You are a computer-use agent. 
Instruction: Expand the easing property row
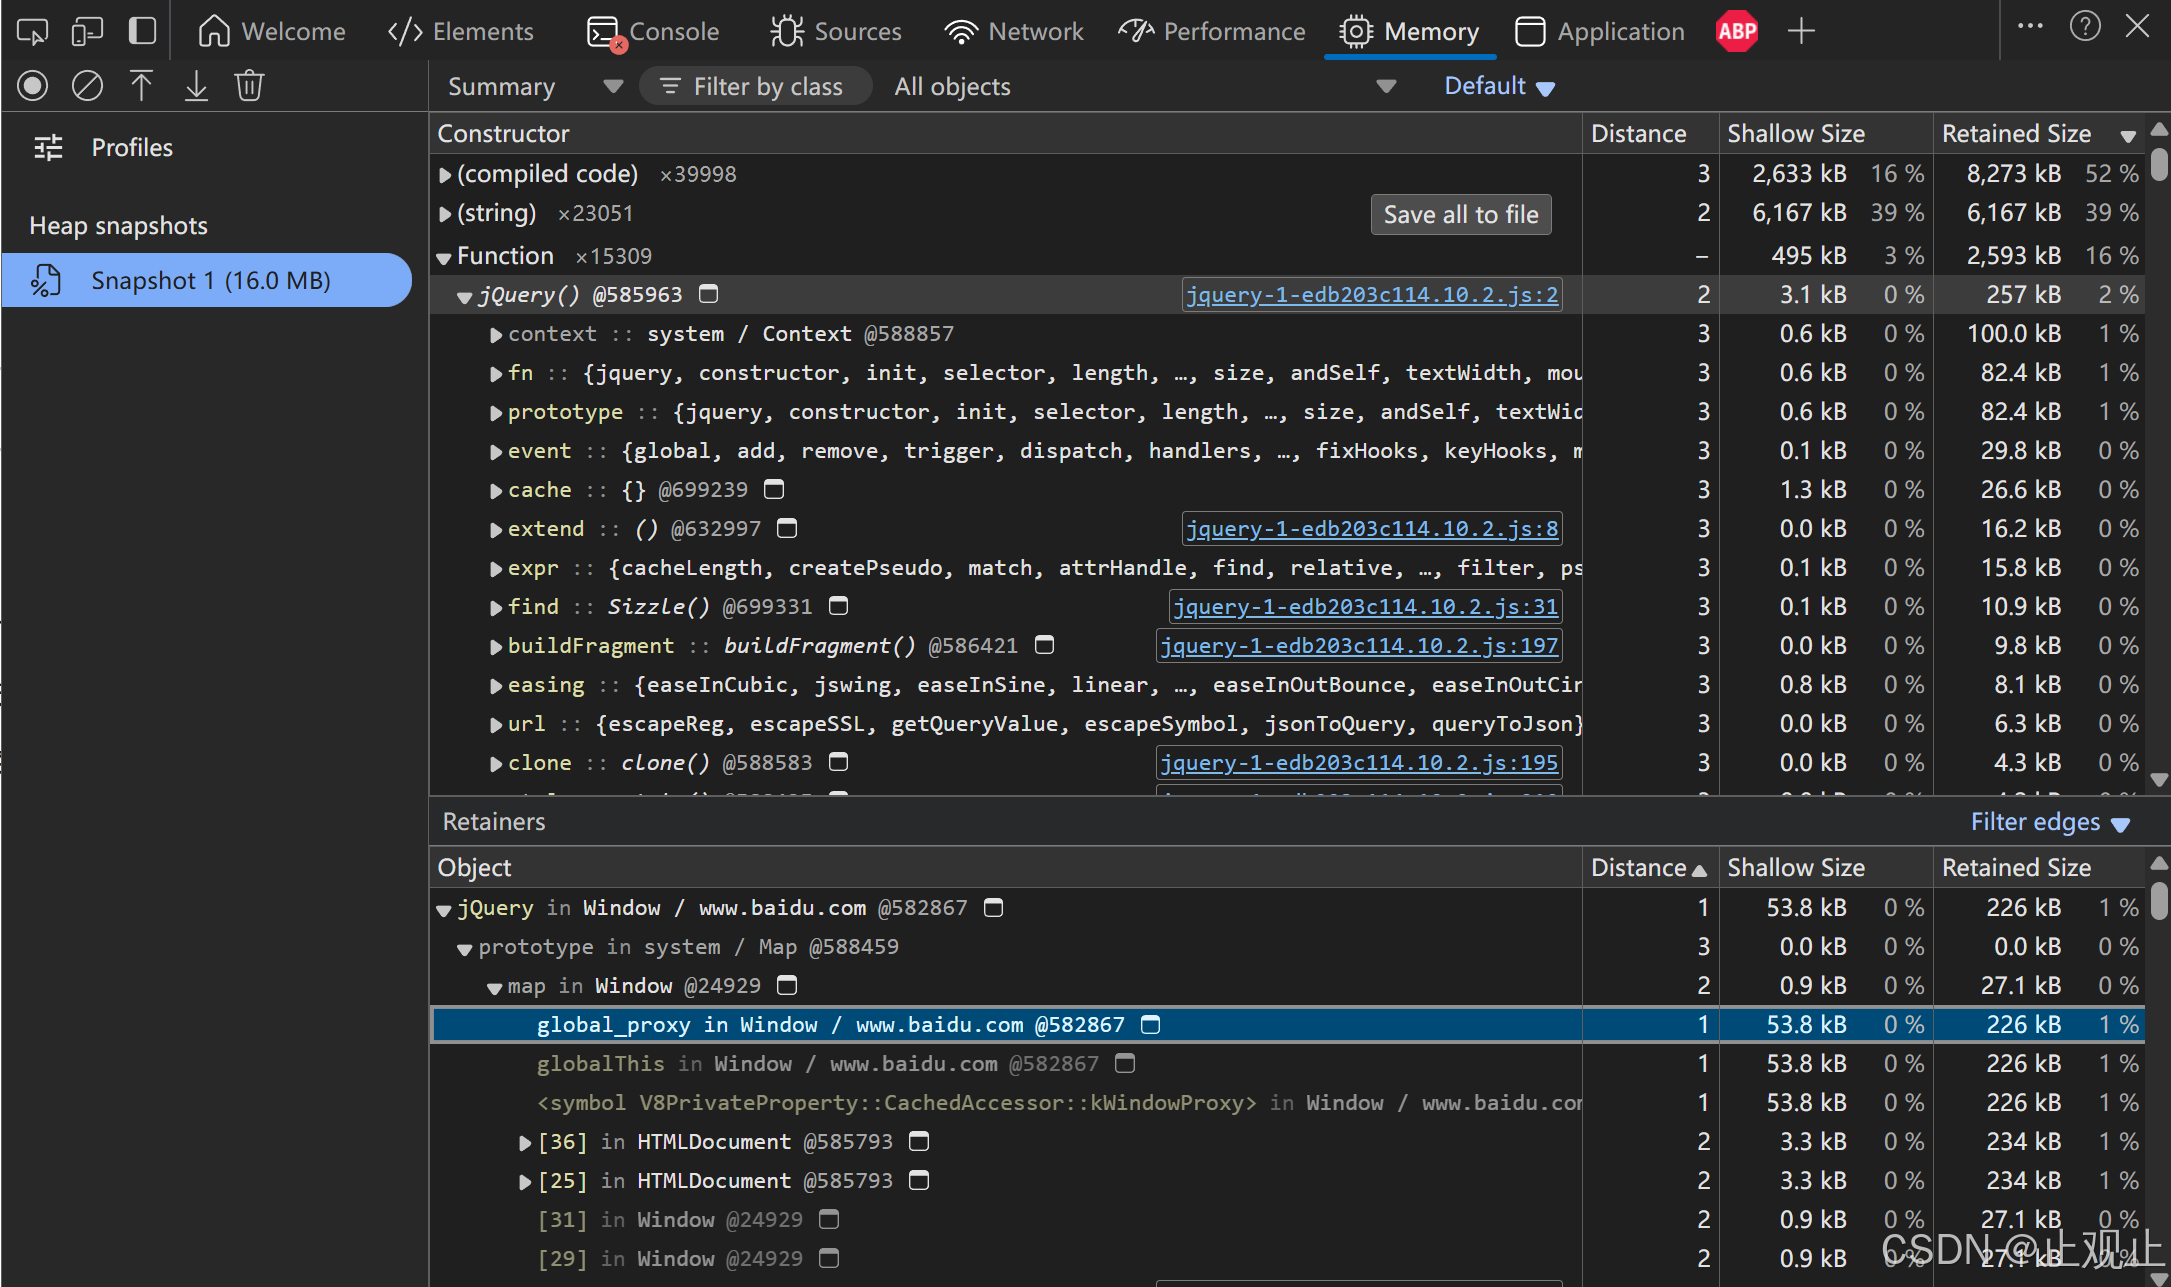[x=495, y=686]
